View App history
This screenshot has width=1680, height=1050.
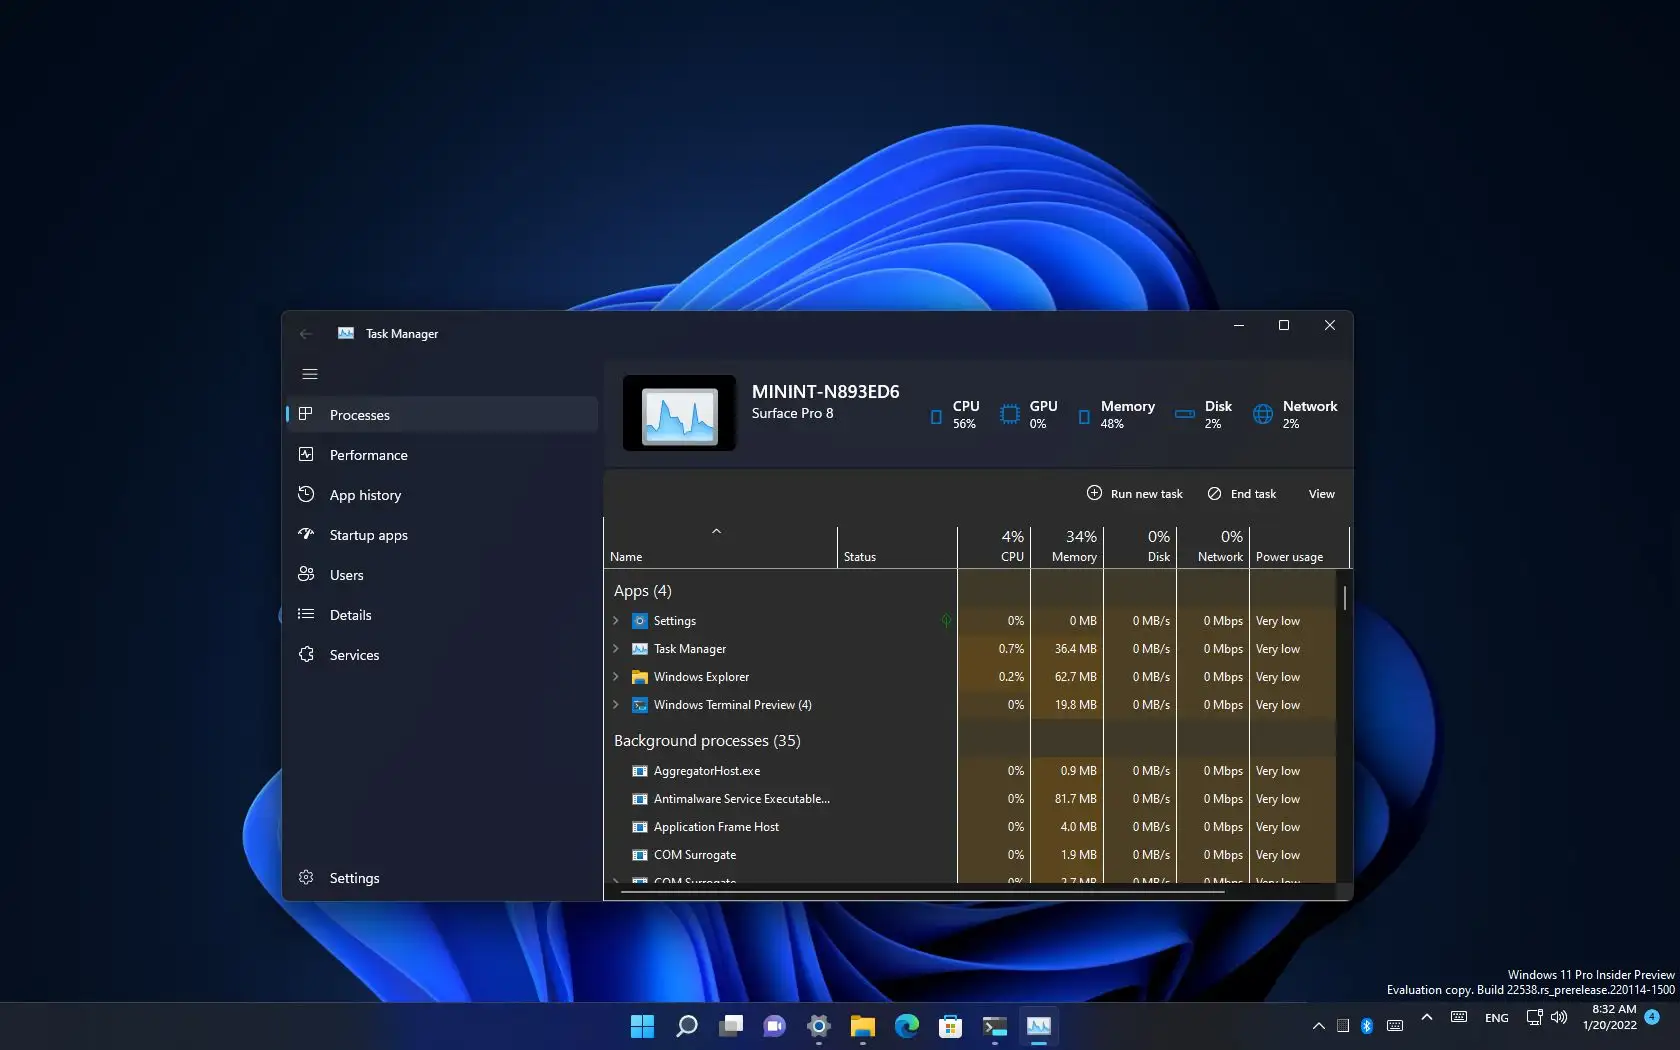[363, 494]
